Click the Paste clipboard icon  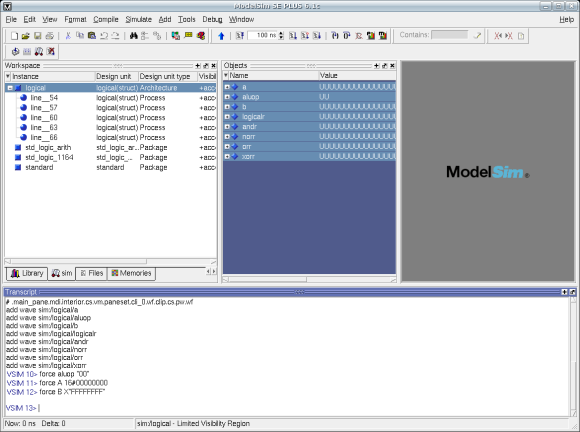[92, 36]
